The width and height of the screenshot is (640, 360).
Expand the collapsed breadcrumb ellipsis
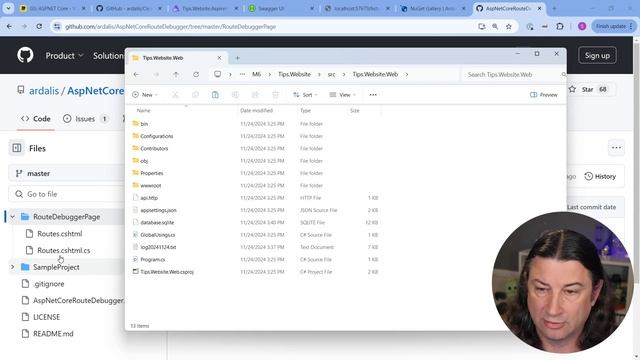242,74
